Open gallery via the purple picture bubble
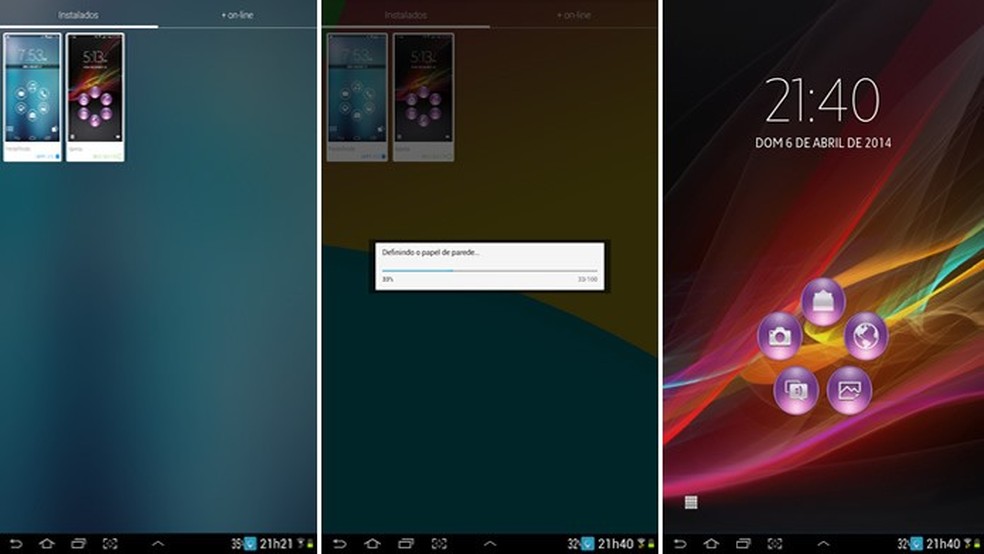 (849, 390)
